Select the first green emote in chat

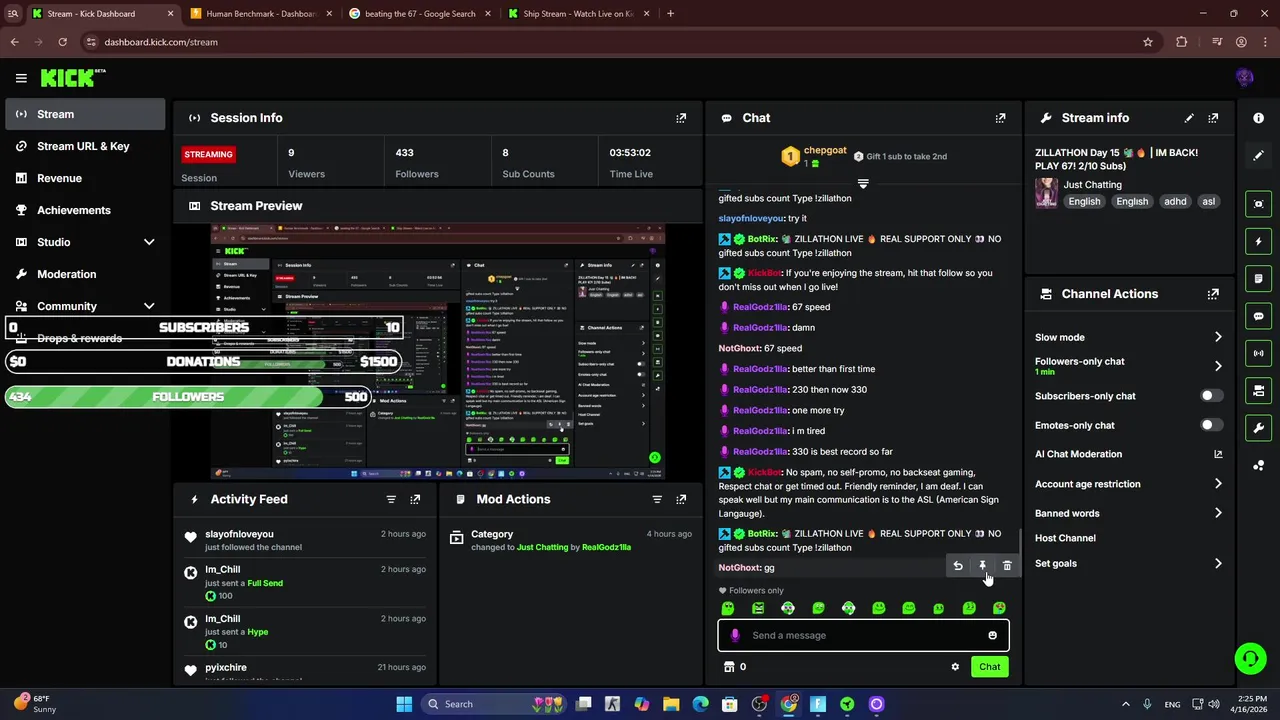tap(728, 608)
